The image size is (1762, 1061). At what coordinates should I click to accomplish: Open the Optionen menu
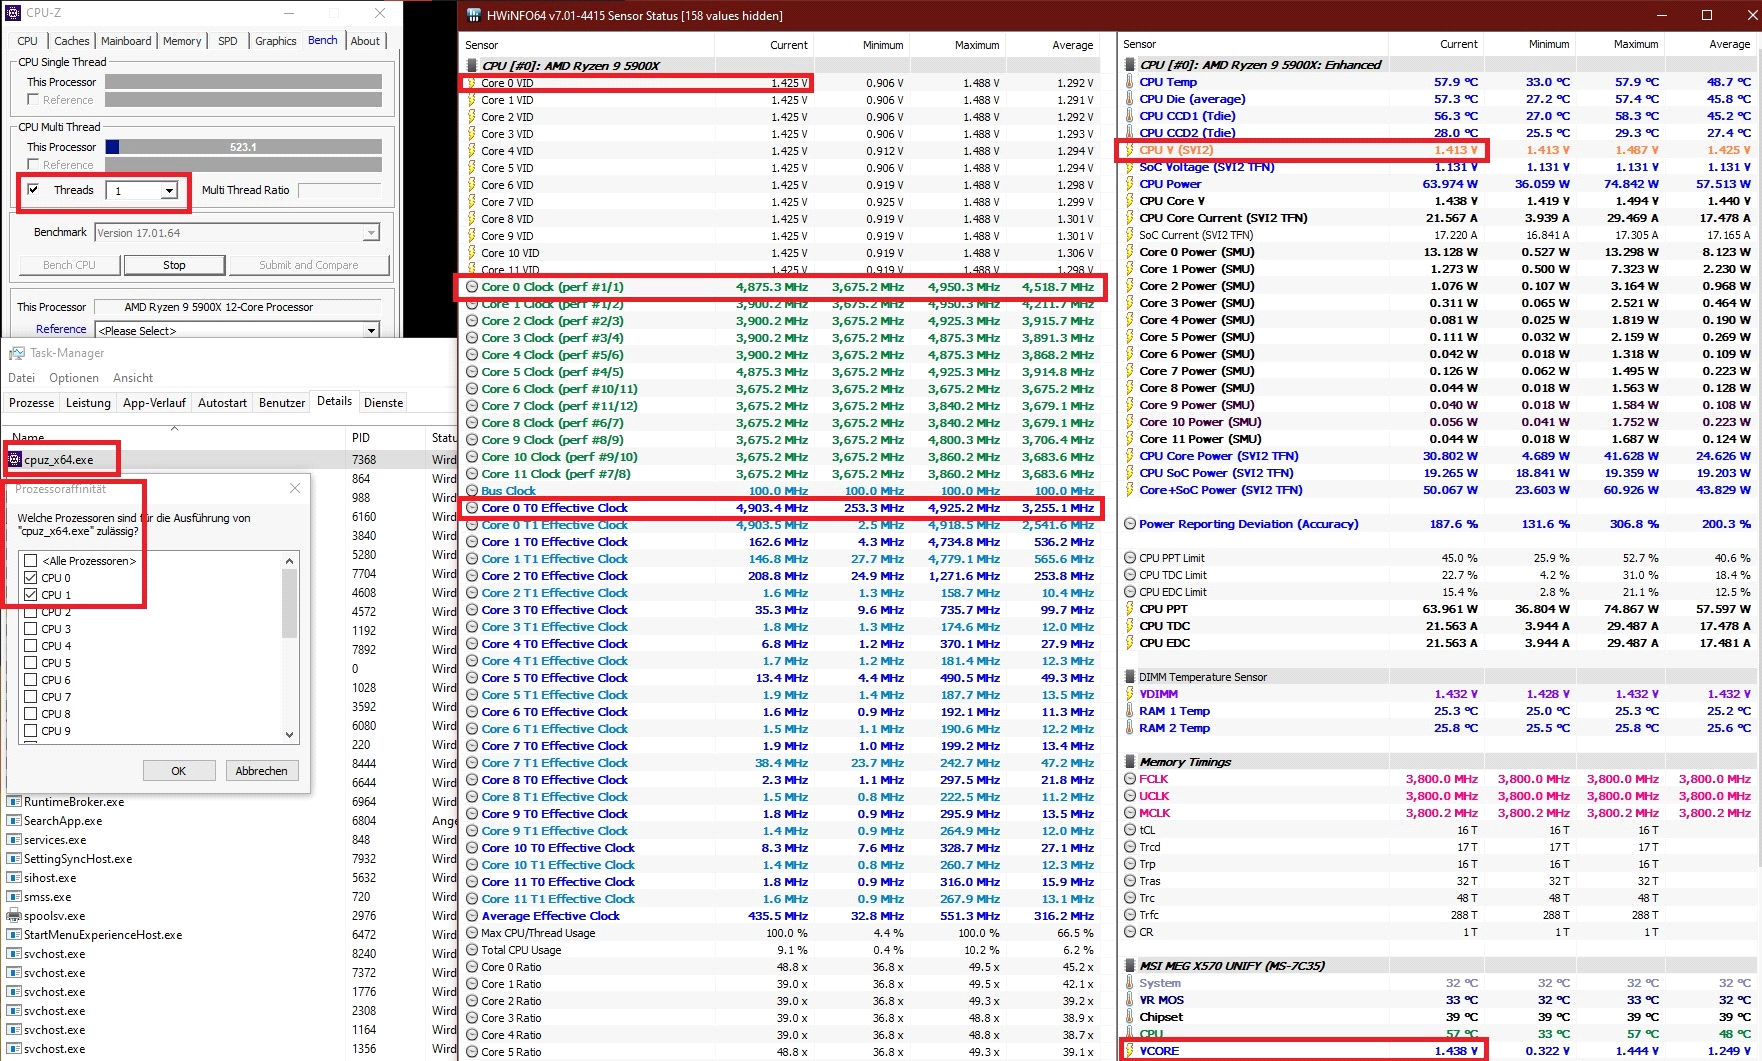74,378
